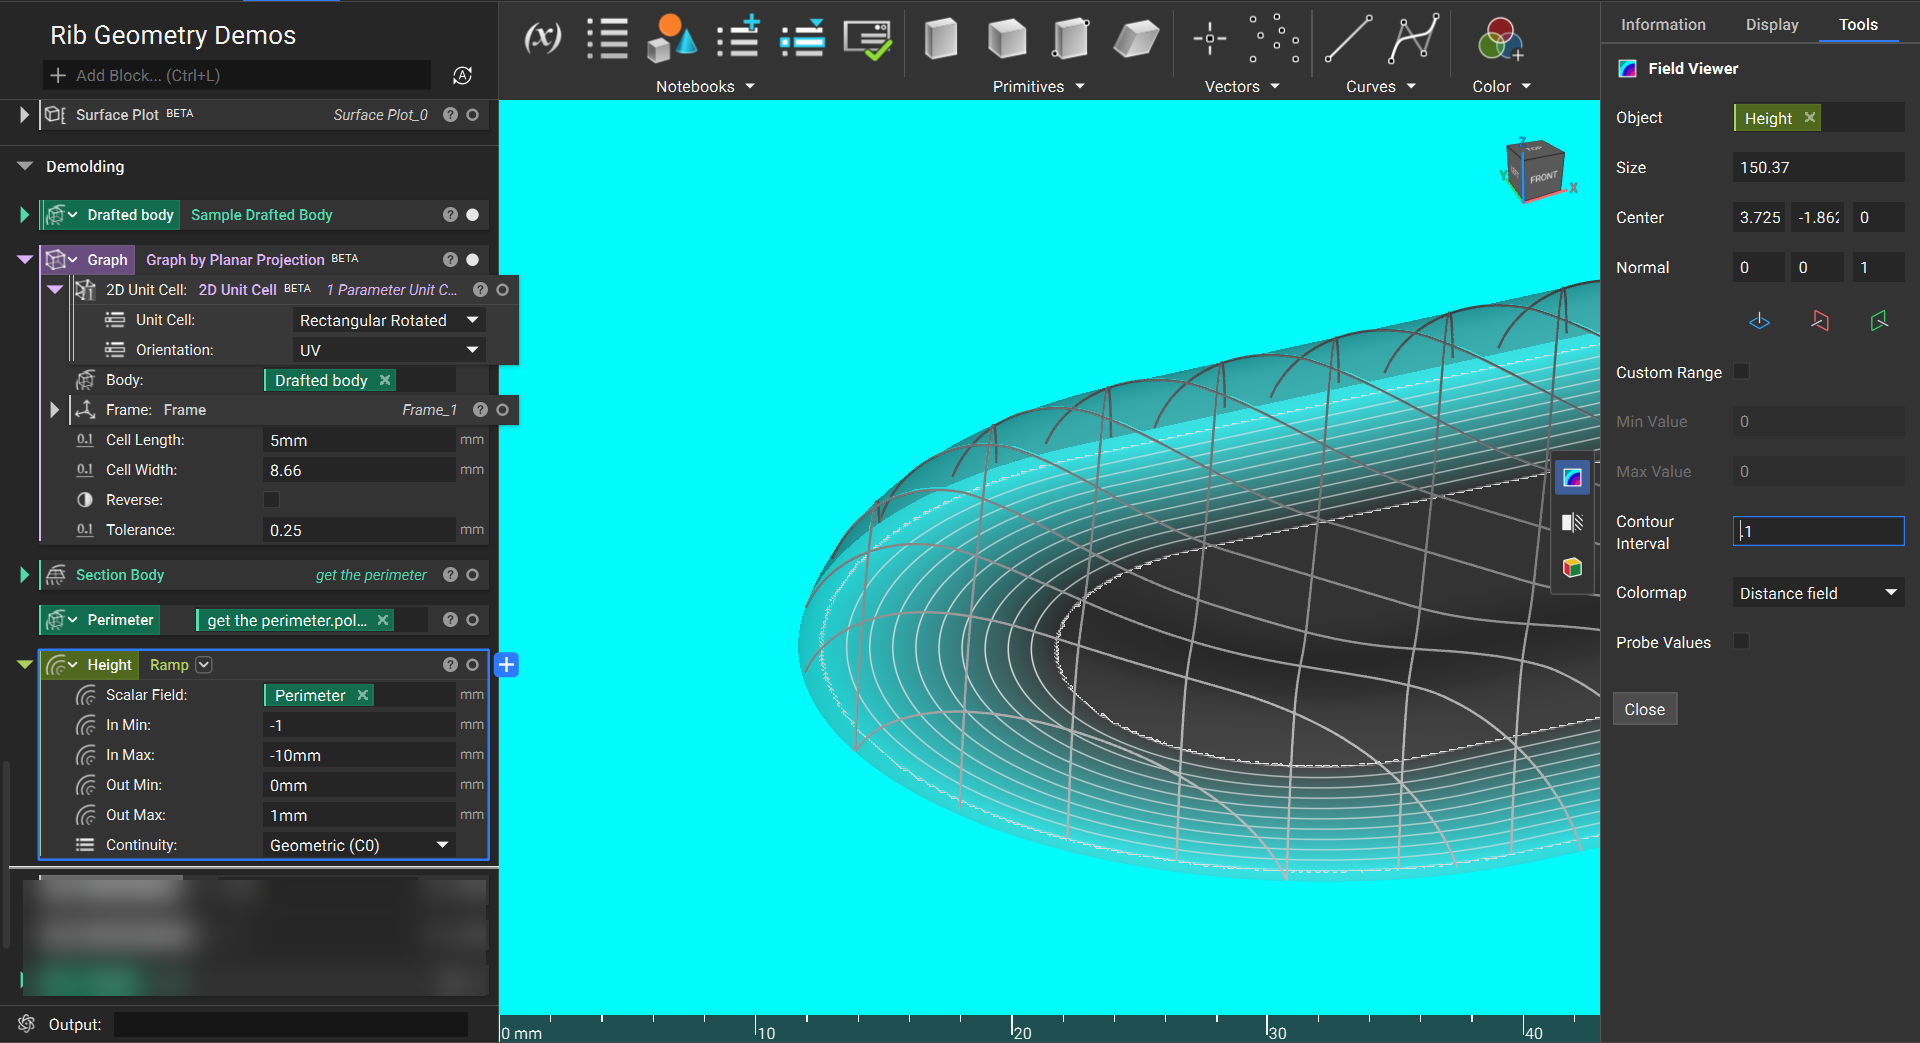The height and width of the screenshot is (1043, 1920).
Task: Collapse the Demolding section
Action: (25, 166)
